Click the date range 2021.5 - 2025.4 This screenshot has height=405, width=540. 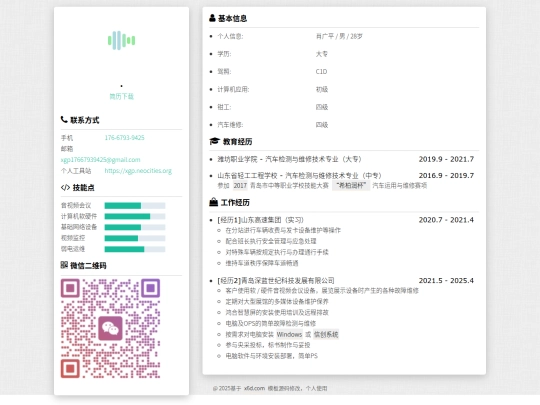[x=446, y=281]
